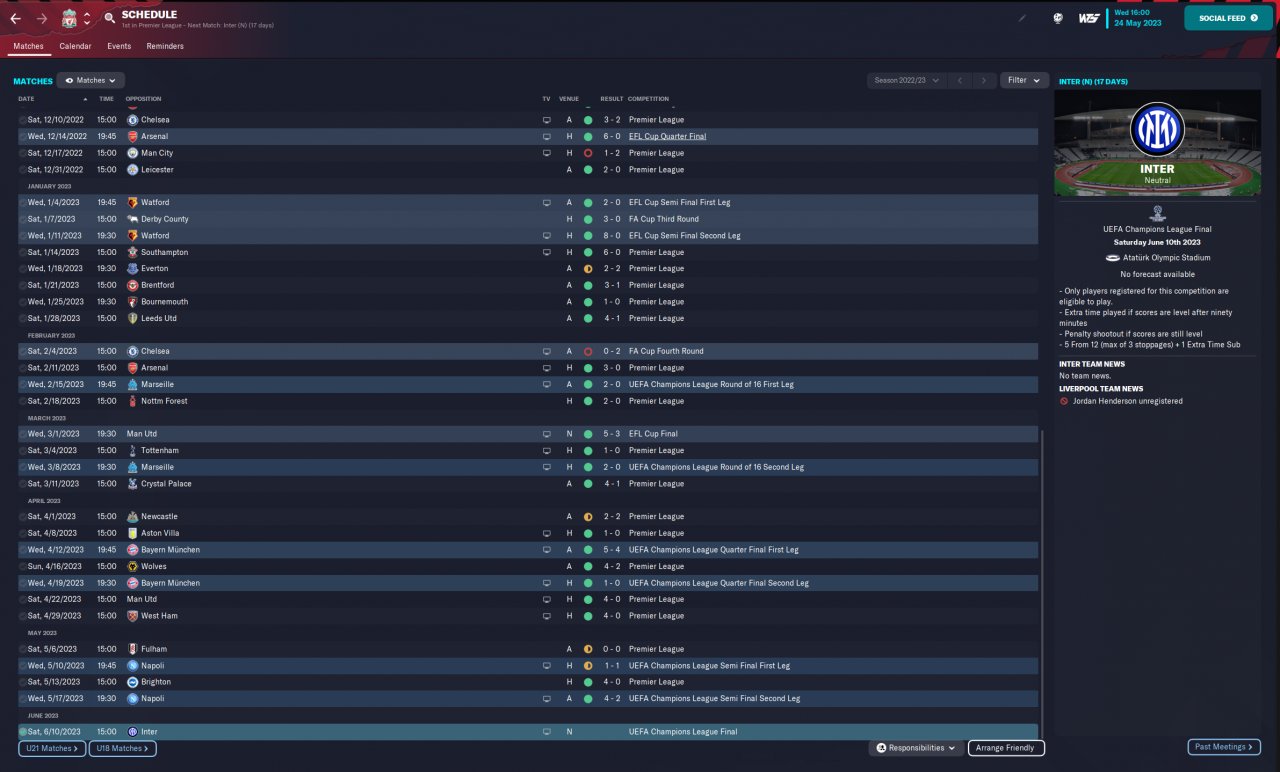The height and width of the screenshot is (772, 1280).
Task: Click the unregistered icon beside Jordan Henderson
Action: pos(1064,401)
